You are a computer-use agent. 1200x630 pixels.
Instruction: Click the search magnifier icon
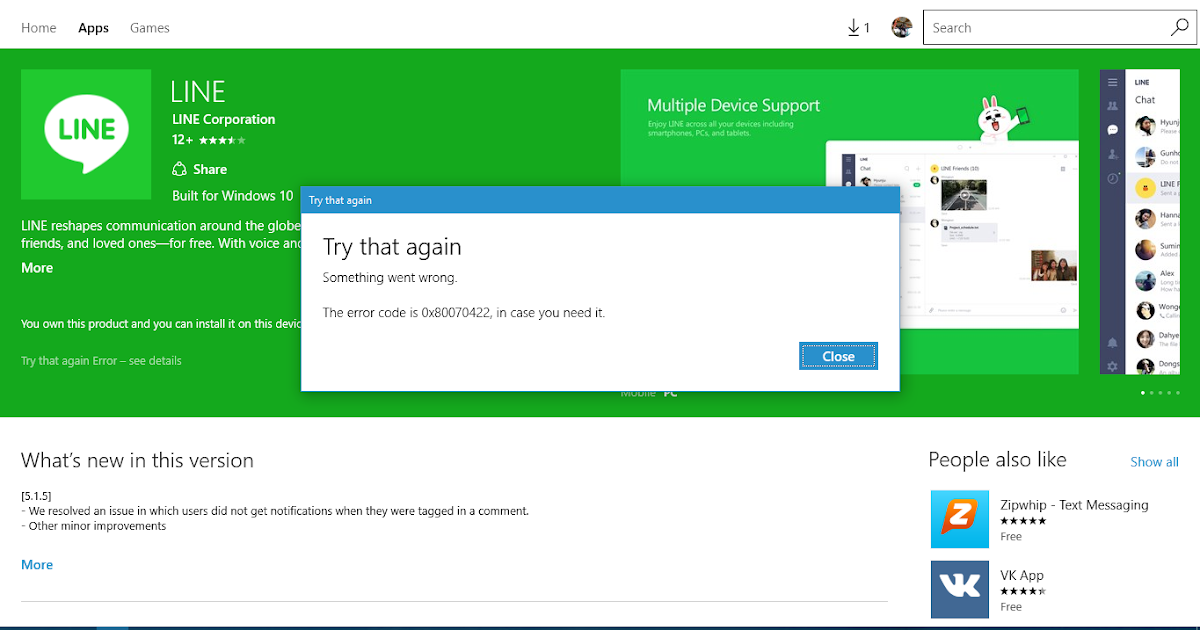[1180, 27]
